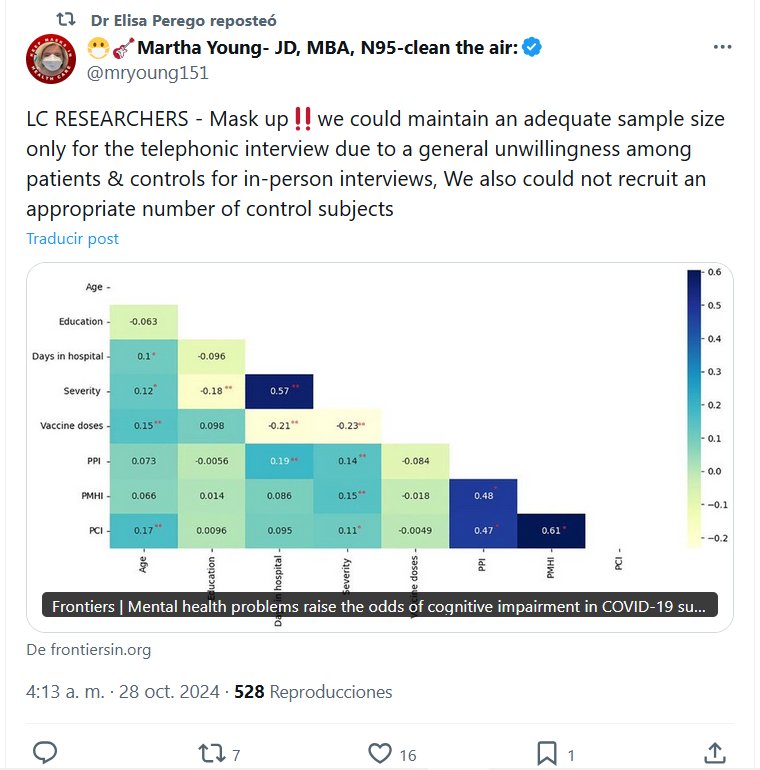
Task: Click the blue verified badge
Action: [x=533, y=48]
